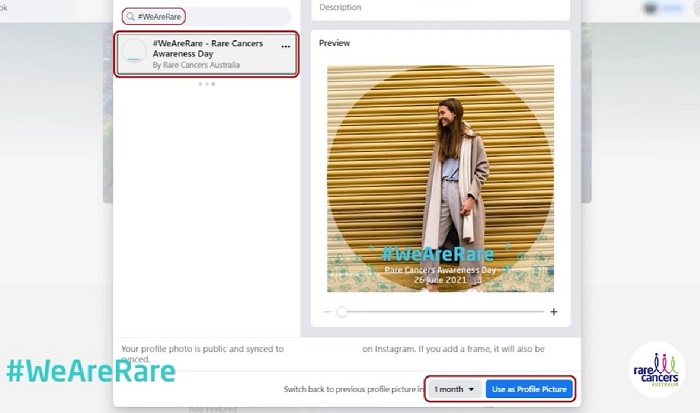Click the Rare Cancers Australia frame thumbnail
The image size is (700, 413).
tap(134, 51)
